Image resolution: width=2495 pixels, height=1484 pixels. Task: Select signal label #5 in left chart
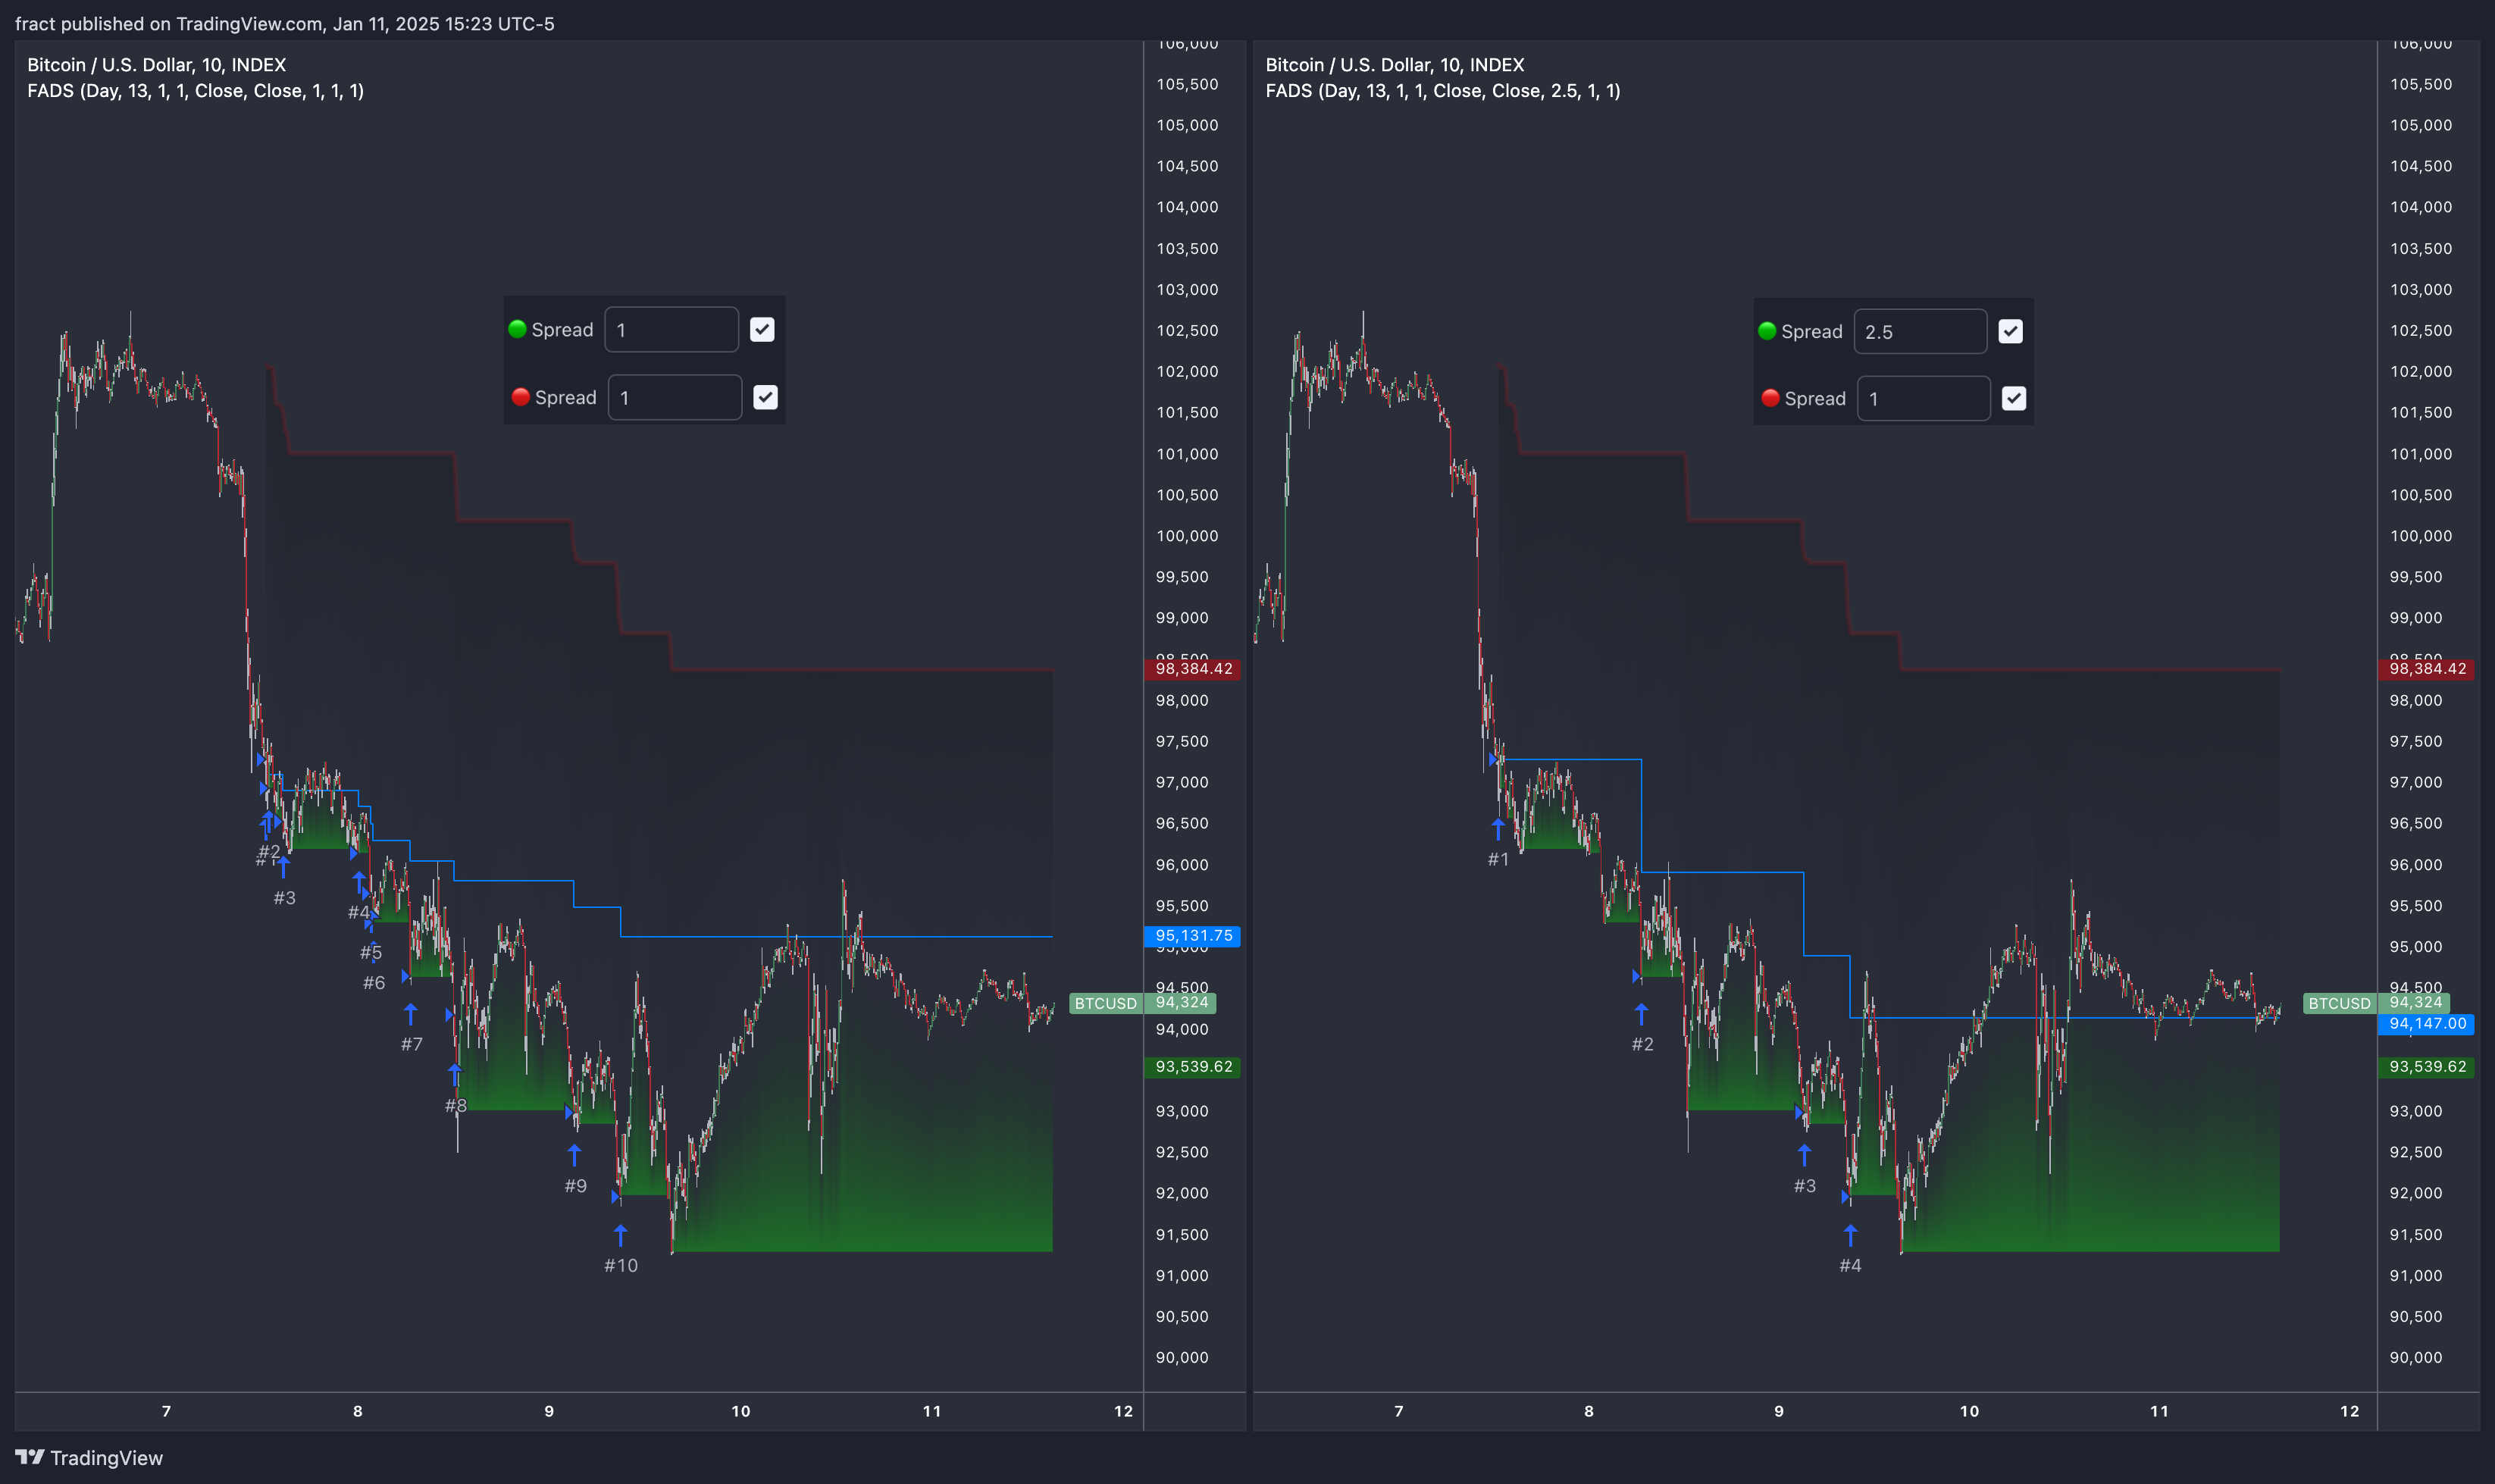371,953
